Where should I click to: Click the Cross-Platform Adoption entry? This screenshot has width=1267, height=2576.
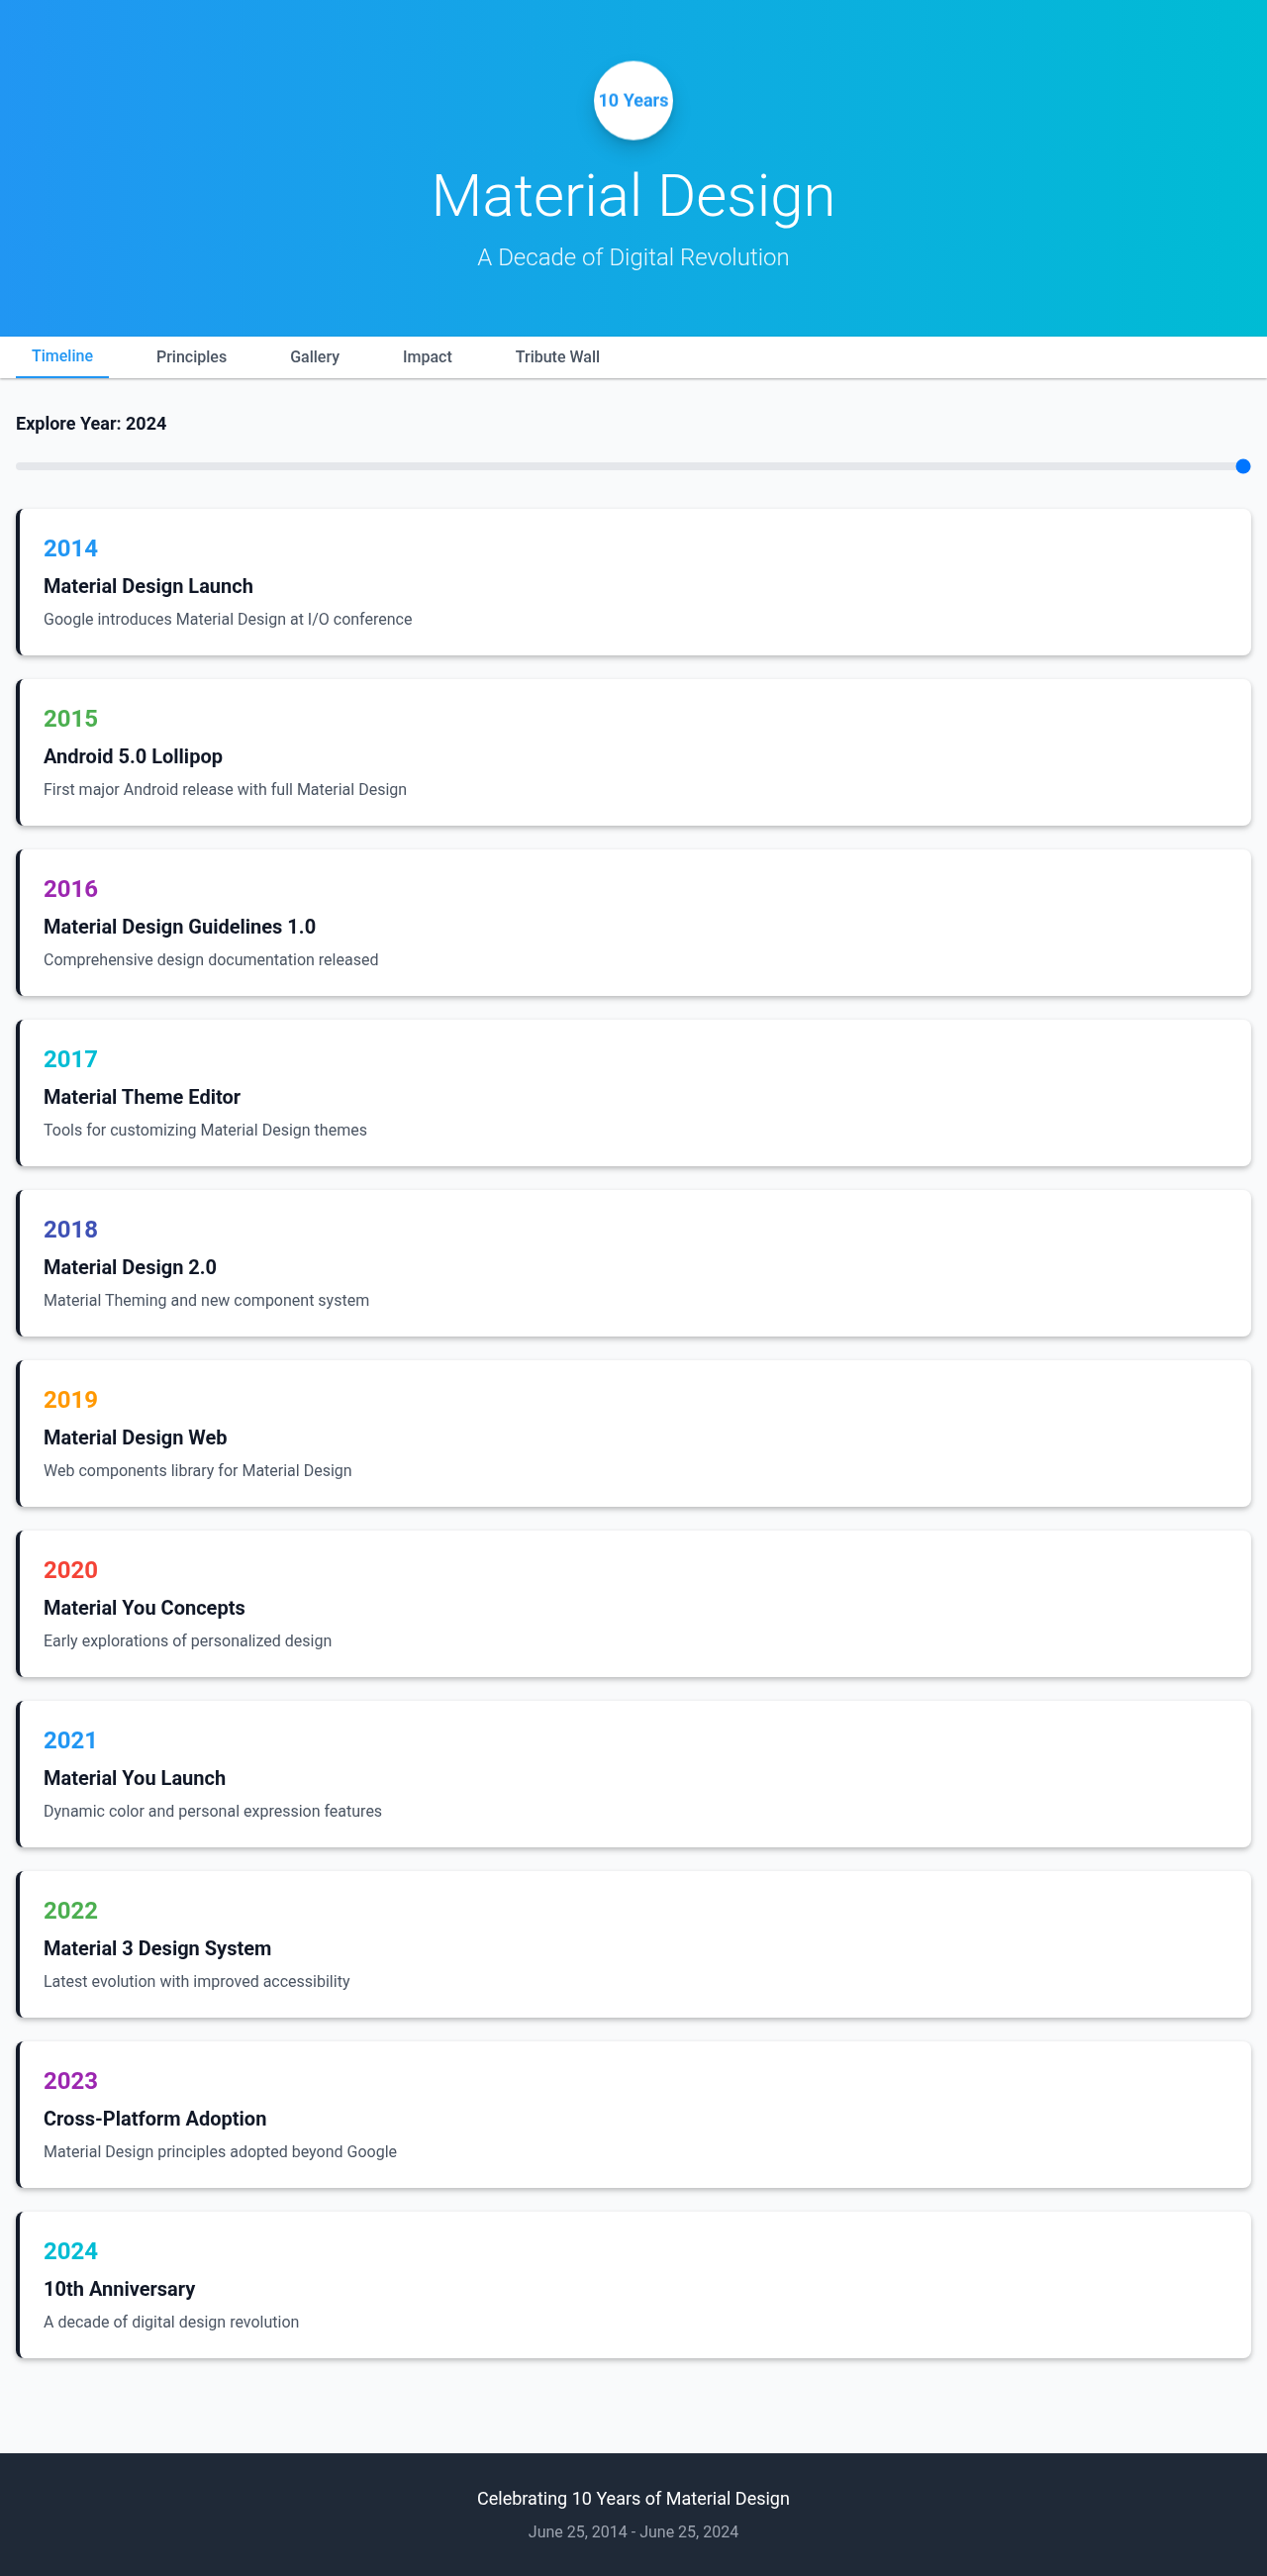(154, 2118)
